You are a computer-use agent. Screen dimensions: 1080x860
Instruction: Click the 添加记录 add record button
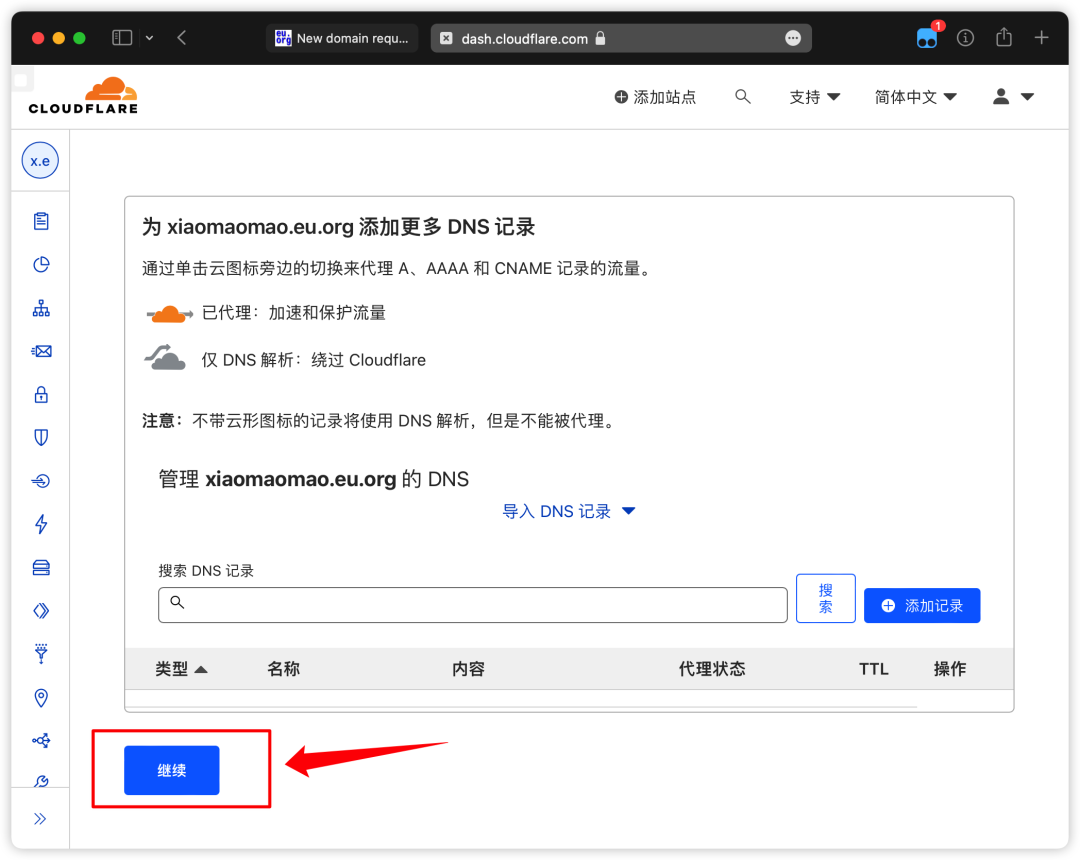click(x=922, y=605)
